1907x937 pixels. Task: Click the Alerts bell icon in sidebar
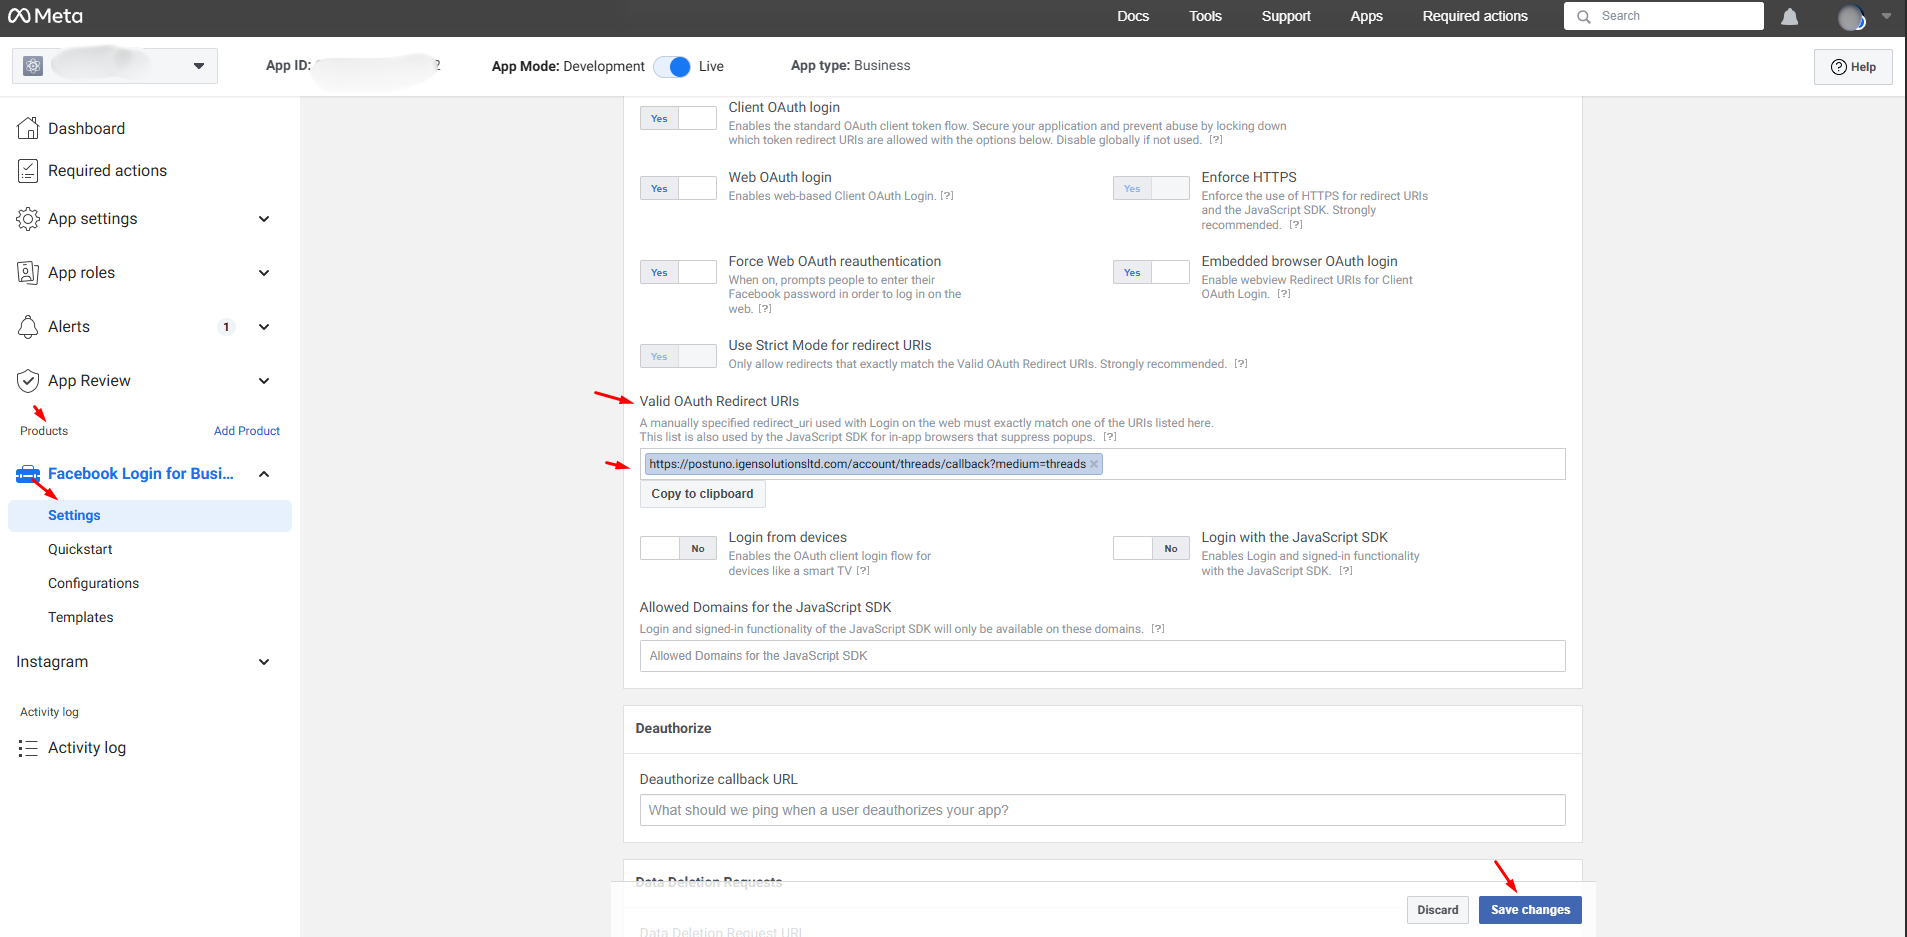click(28, 327)
